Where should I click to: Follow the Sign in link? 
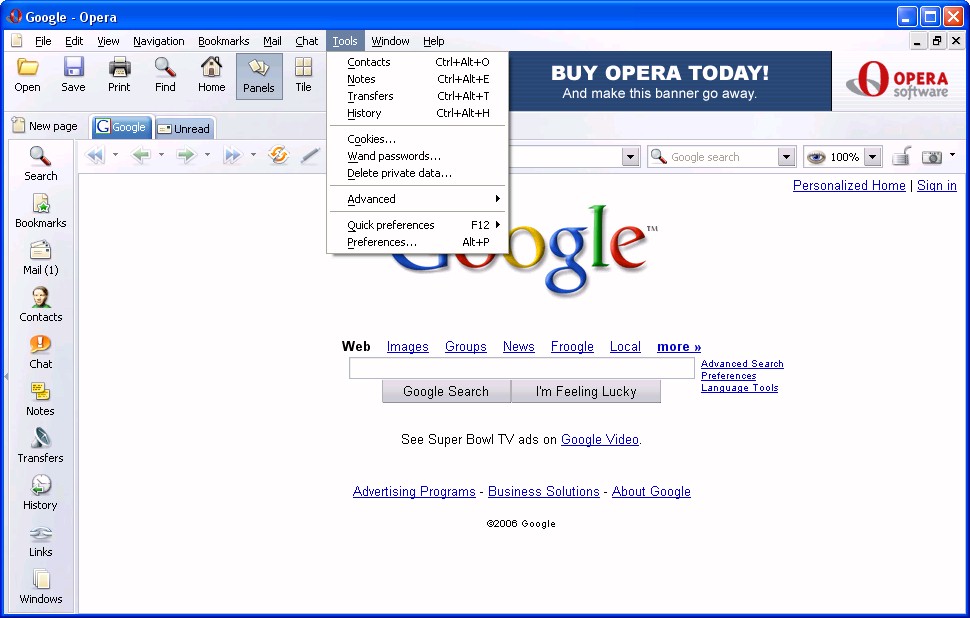(937, 185)
